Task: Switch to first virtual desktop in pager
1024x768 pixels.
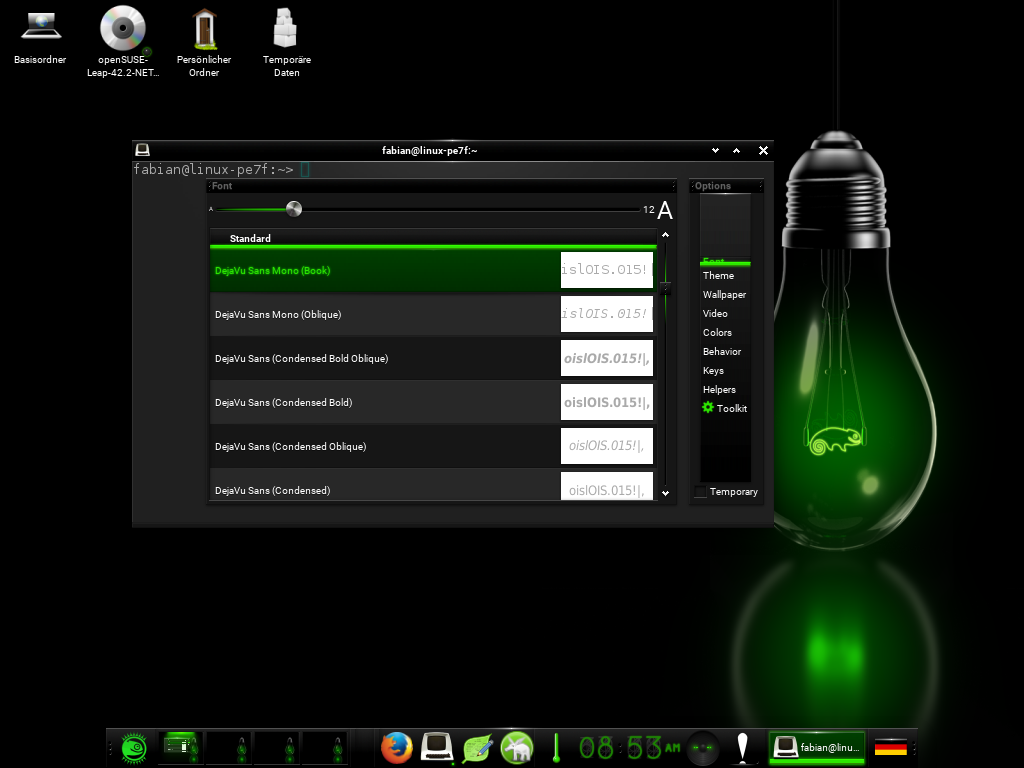Action: (180, 747)
